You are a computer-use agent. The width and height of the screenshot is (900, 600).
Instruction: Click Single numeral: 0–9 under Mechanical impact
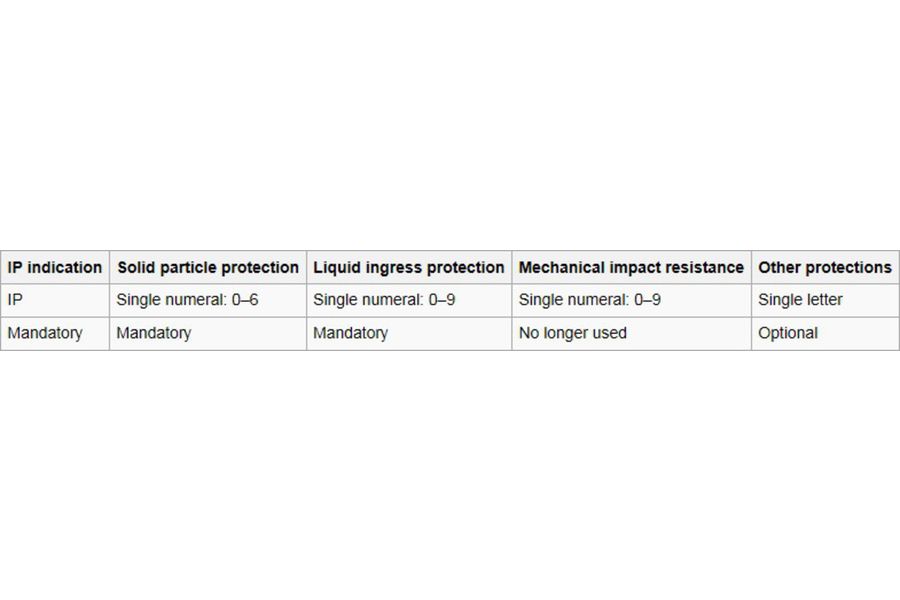[x=631, y=300]
